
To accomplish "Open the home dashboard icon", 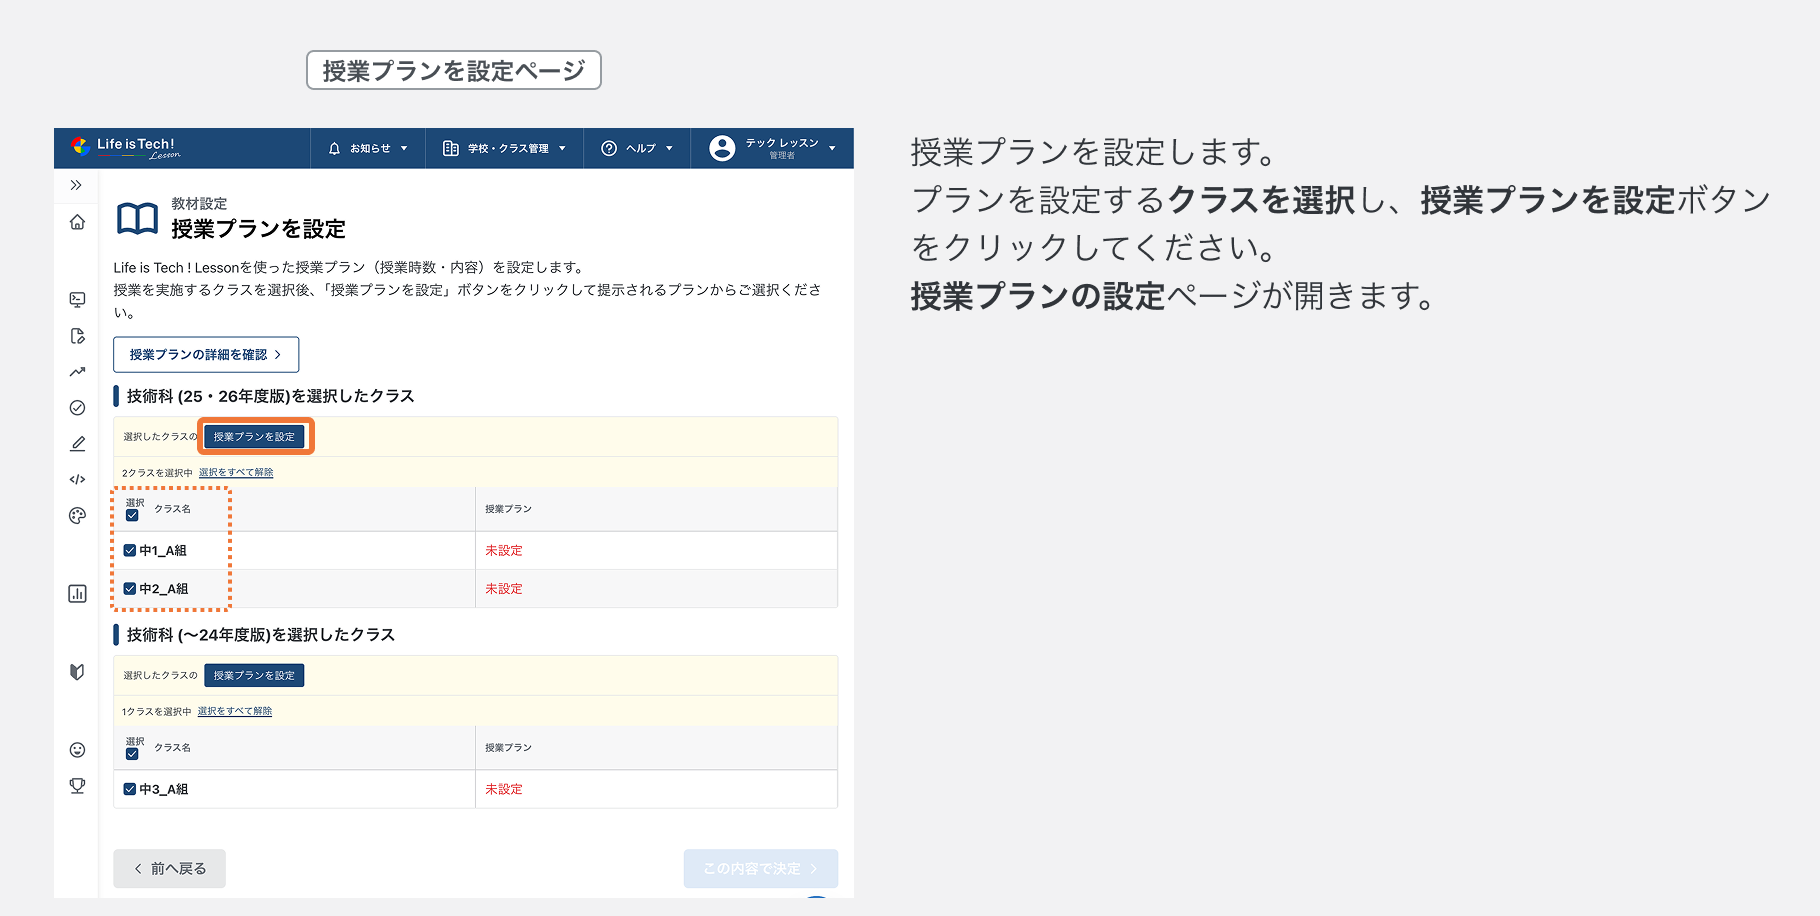I will [77, 222].
